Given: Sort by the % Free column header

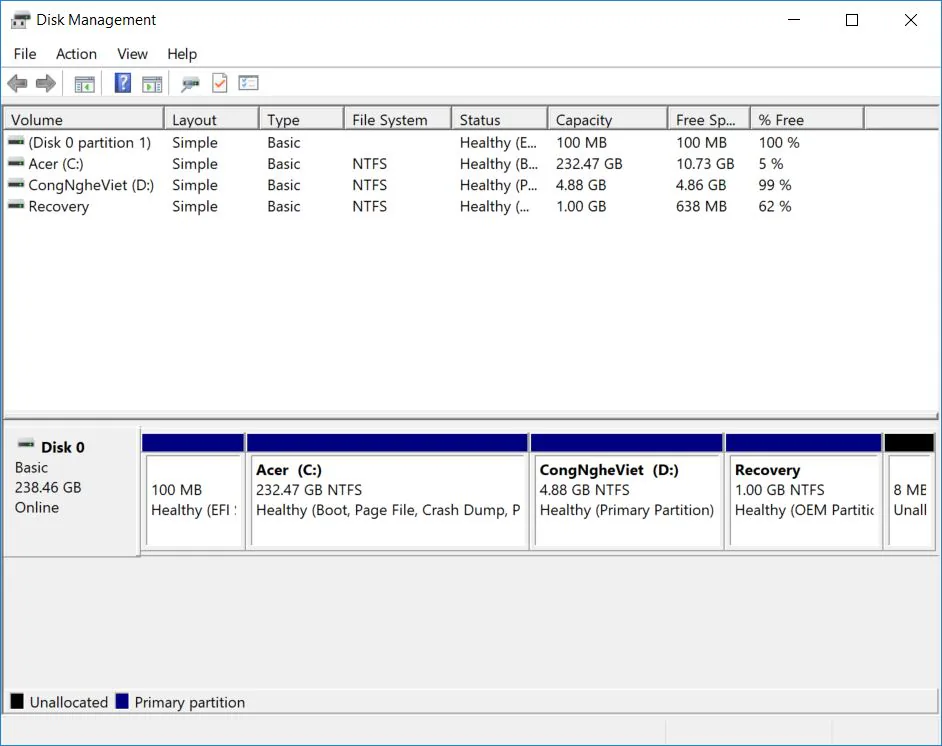Looking at the screenshot, I should tap(807, 120).
